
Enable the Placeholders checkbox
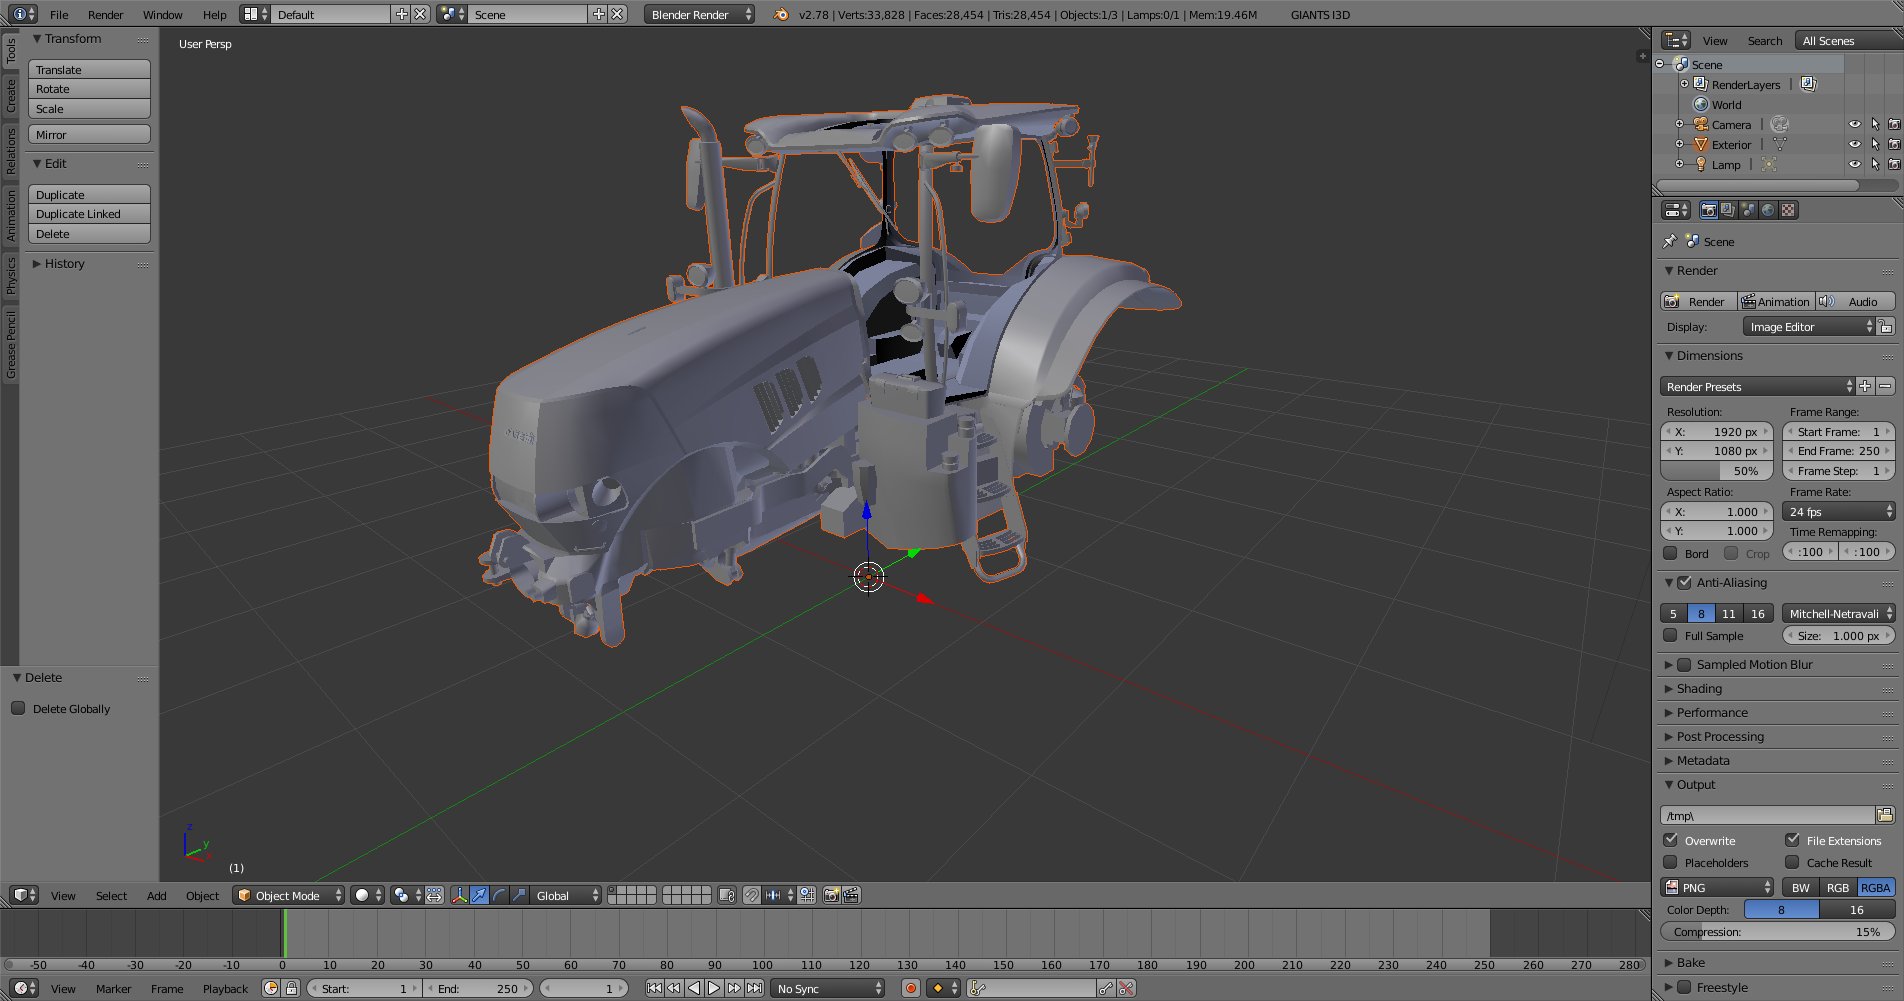[x=1670, y=862]
